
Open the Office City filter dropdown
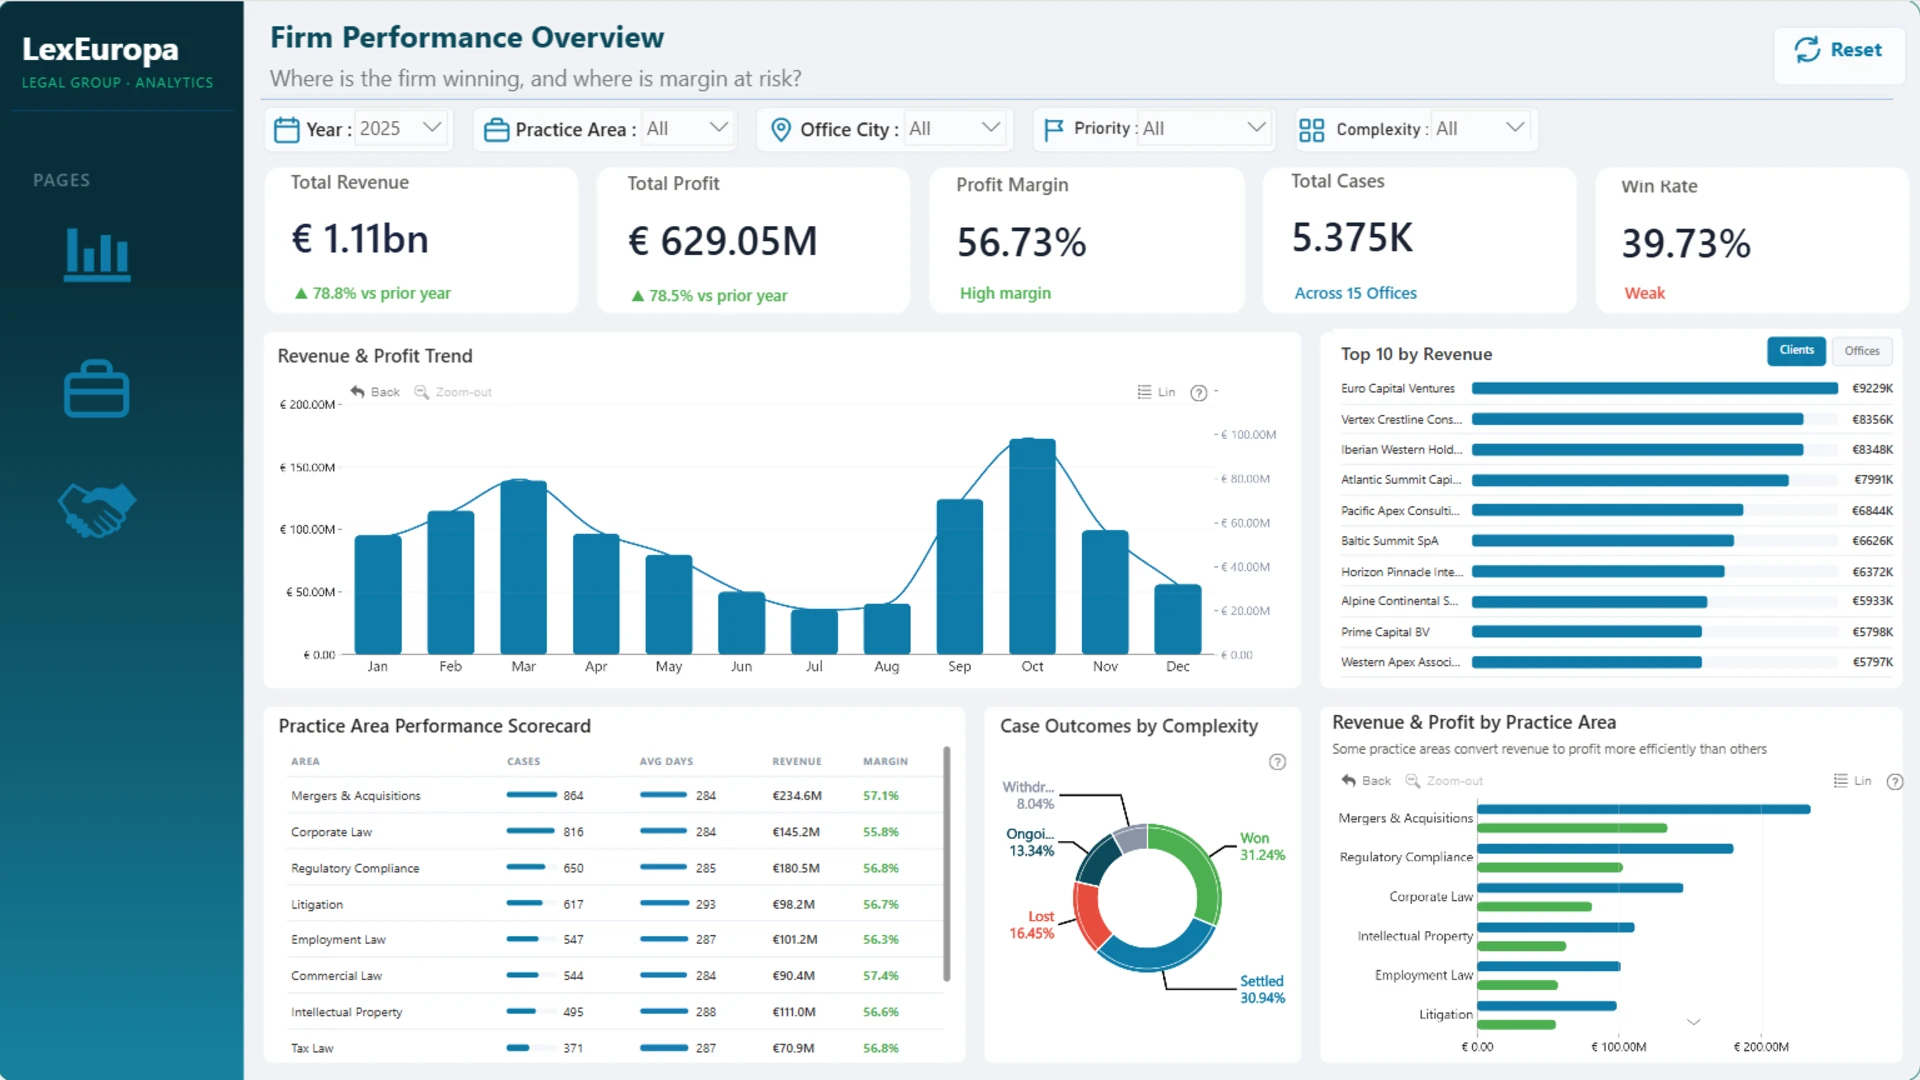coord(956,129)
